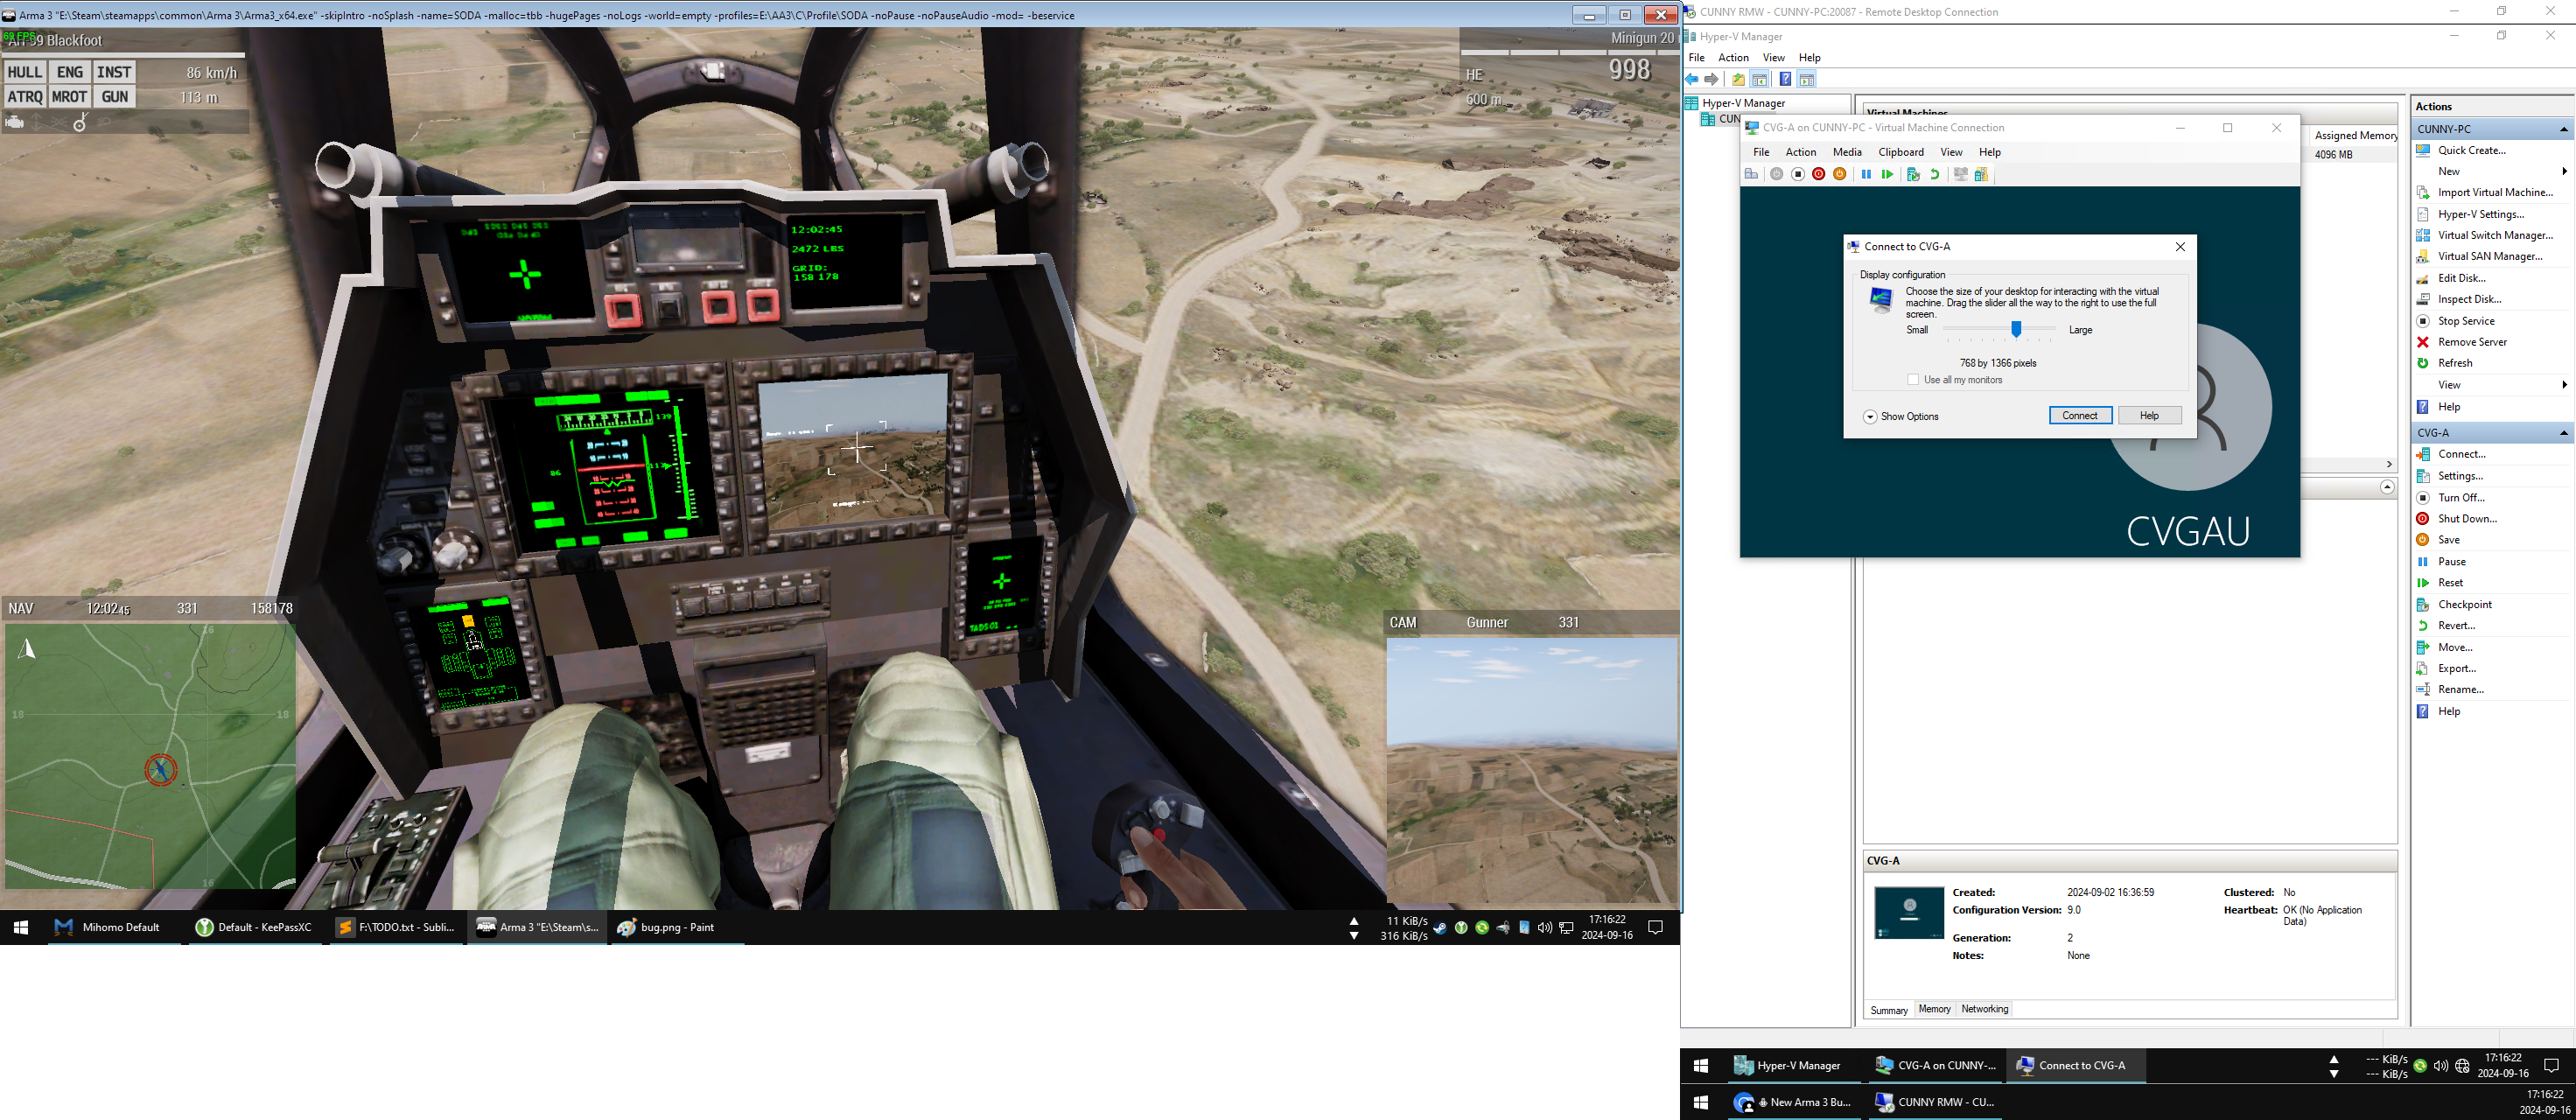Open notification center on left taskbar
Screen dimensions: 2576x1120
click(1655, 927)
